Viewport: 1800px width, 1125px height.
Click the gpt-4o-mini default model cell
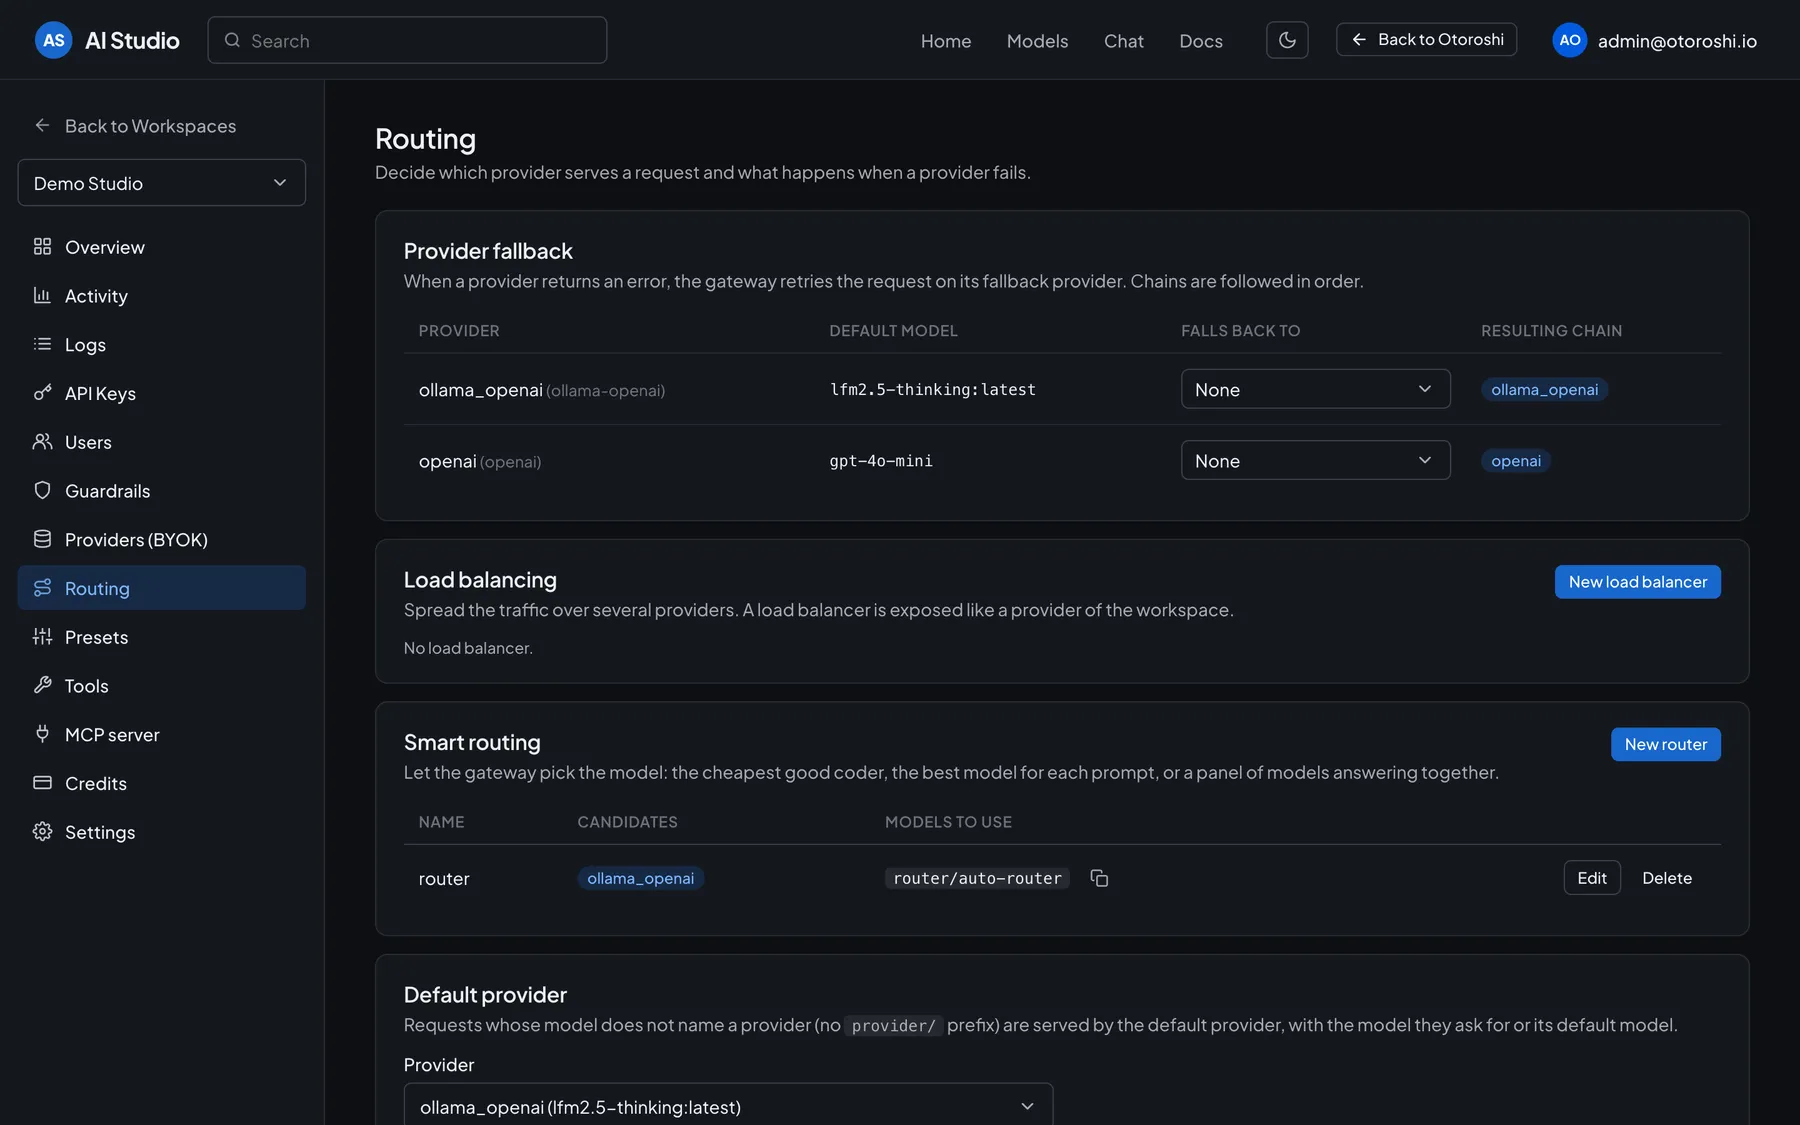pyautogui.click(x=880, y=461)
